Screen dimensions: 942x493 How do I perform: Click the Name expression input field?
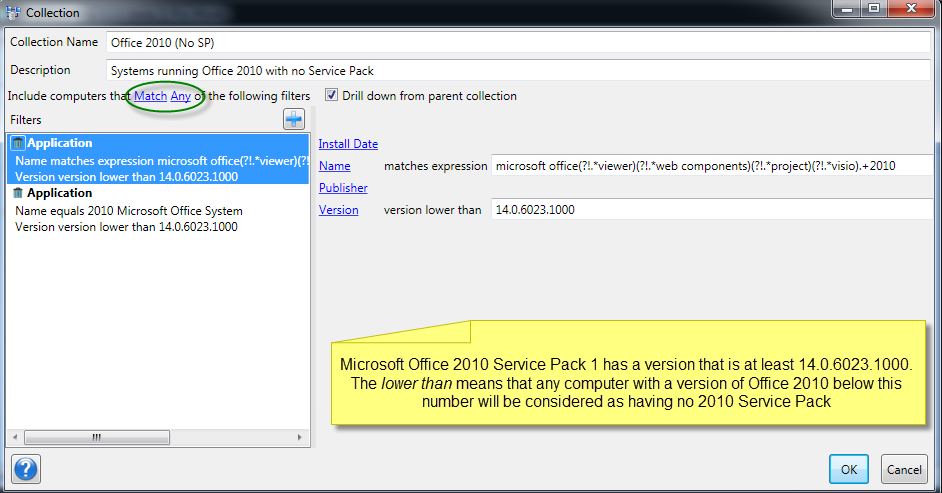coord(712,166)
